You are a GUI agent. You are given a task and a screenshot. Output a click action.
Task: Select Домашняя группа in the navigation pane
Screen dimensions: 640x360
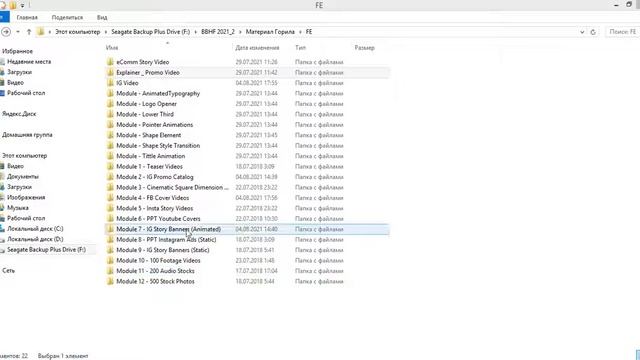point(27,135)
